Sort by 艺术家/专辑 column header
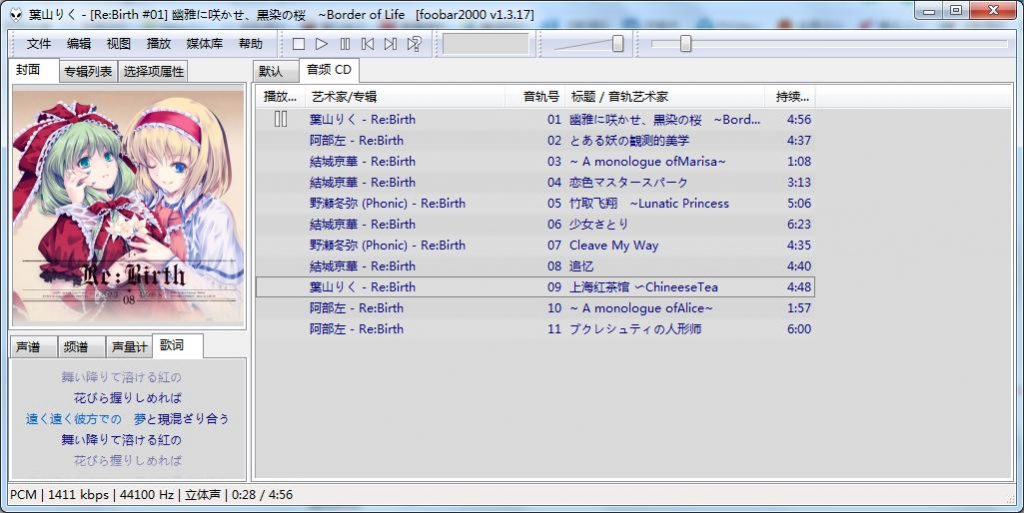Image resolution: width=1024 pixels, height=513 pixels. tap(405, 97)
